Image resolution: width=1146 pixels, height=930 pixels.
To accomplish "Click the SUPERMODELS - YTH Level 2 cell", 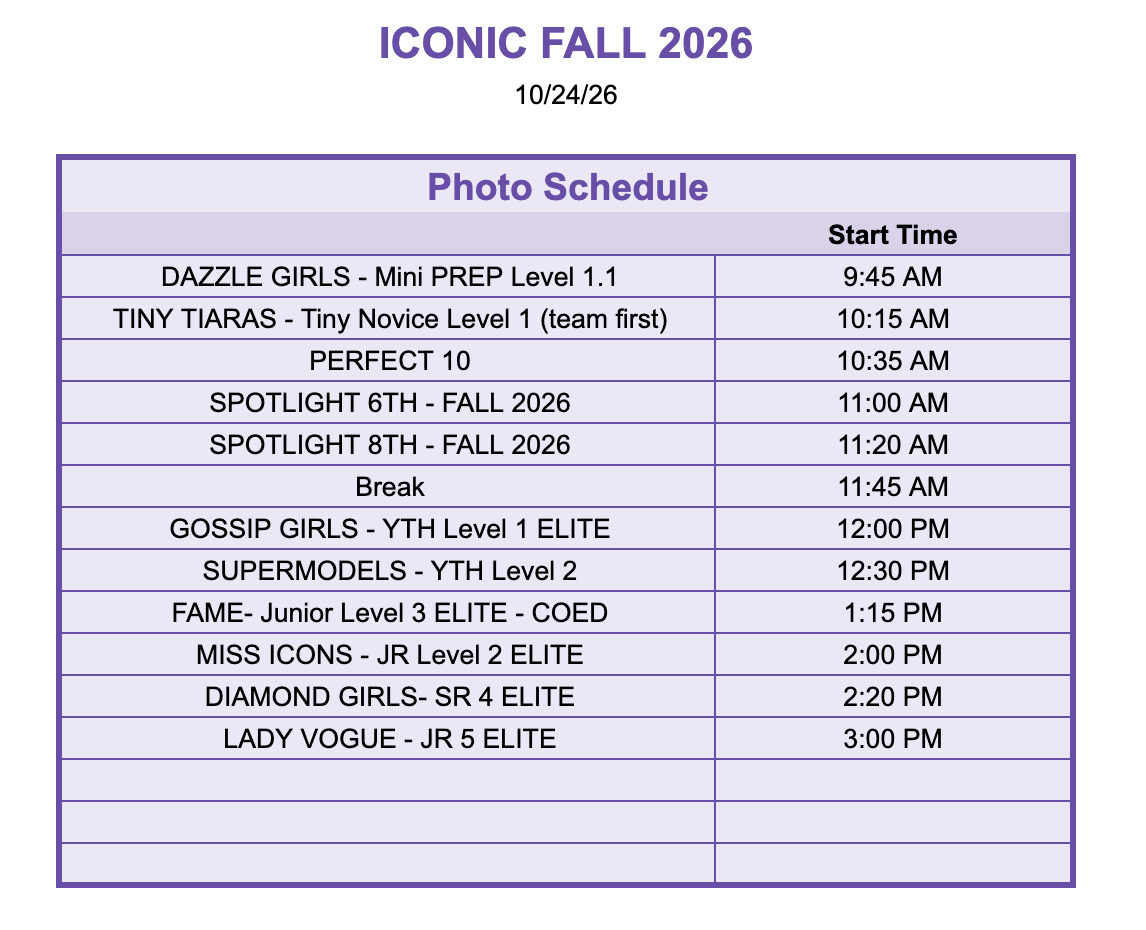I will (389, 571).
